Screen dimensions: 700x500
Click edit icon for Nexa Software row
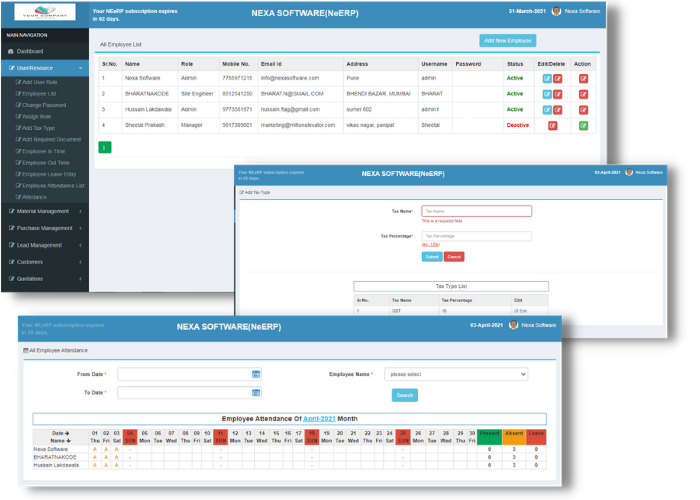coord(547,77)
